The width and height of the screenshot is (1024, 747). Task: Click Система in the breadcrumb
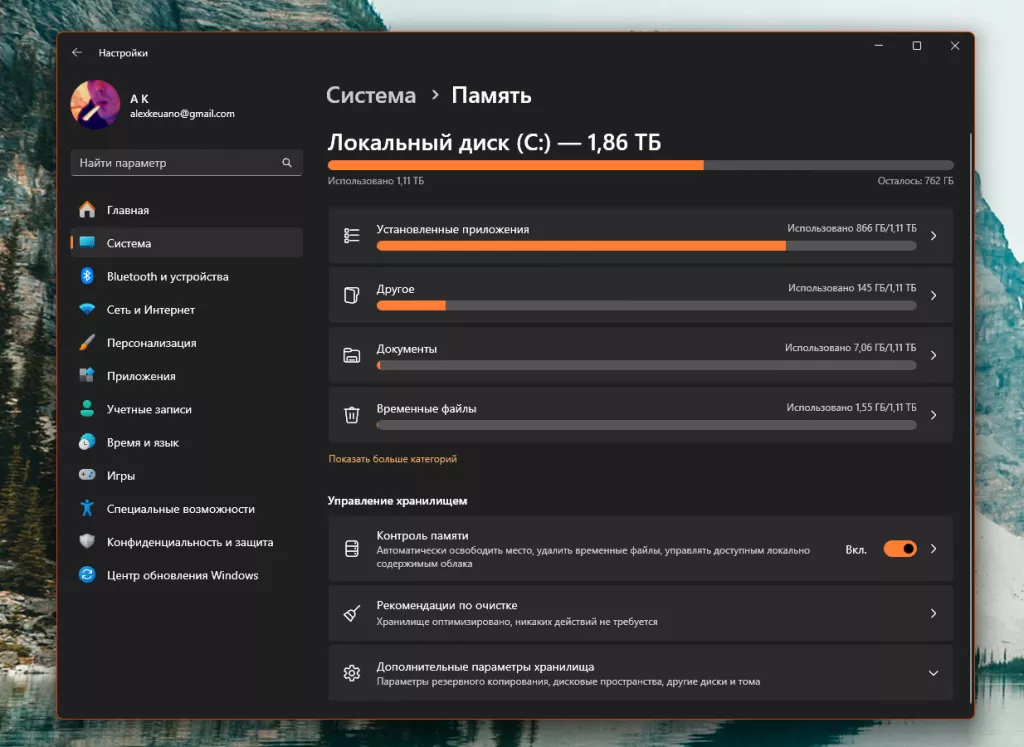[371, 96]
